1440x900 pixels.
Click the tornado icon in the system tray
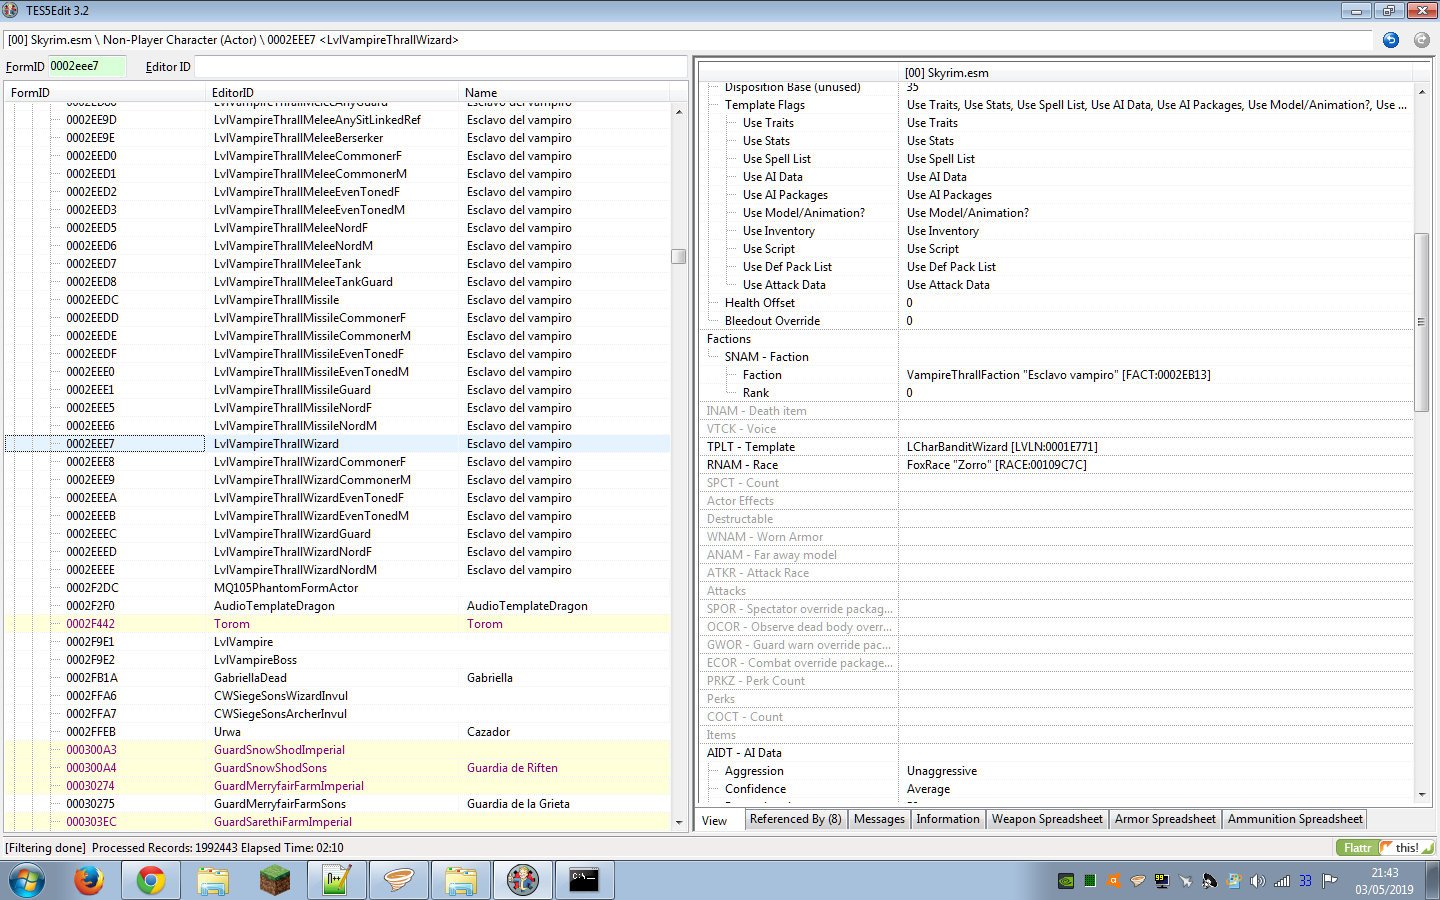(1138, 881)
